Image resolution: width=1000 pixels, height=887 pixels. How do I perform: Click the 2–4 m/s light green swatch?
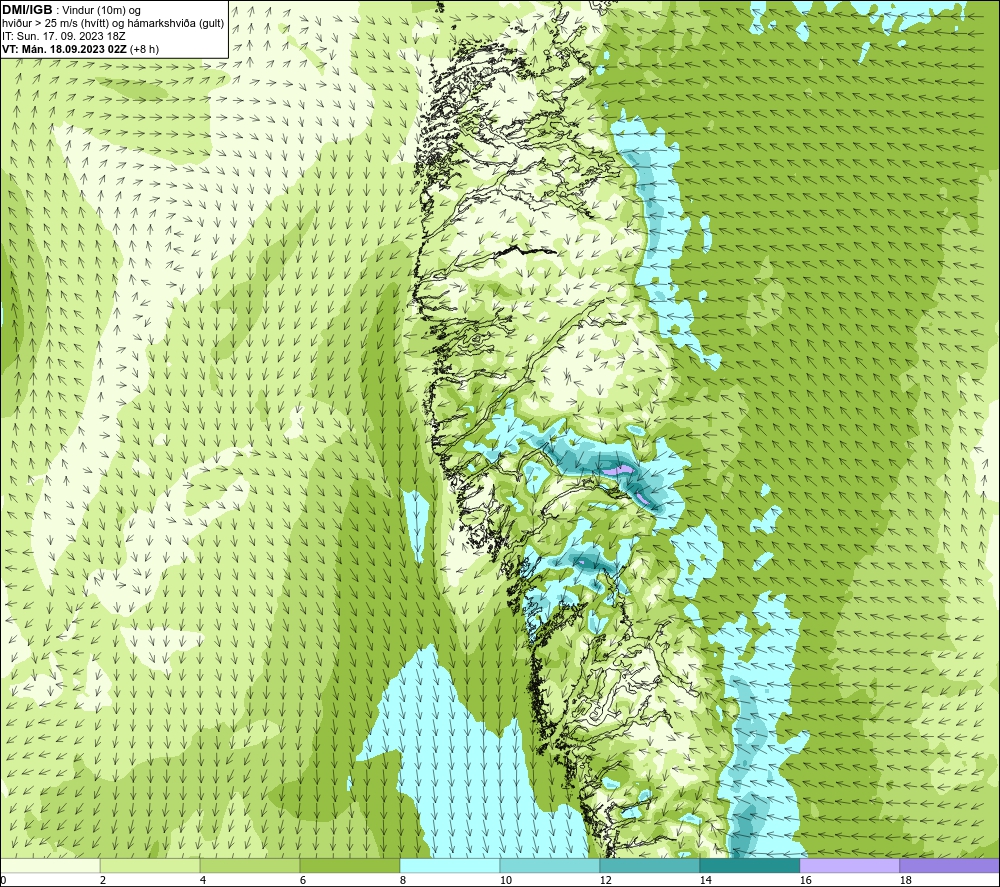pos(150,865)
